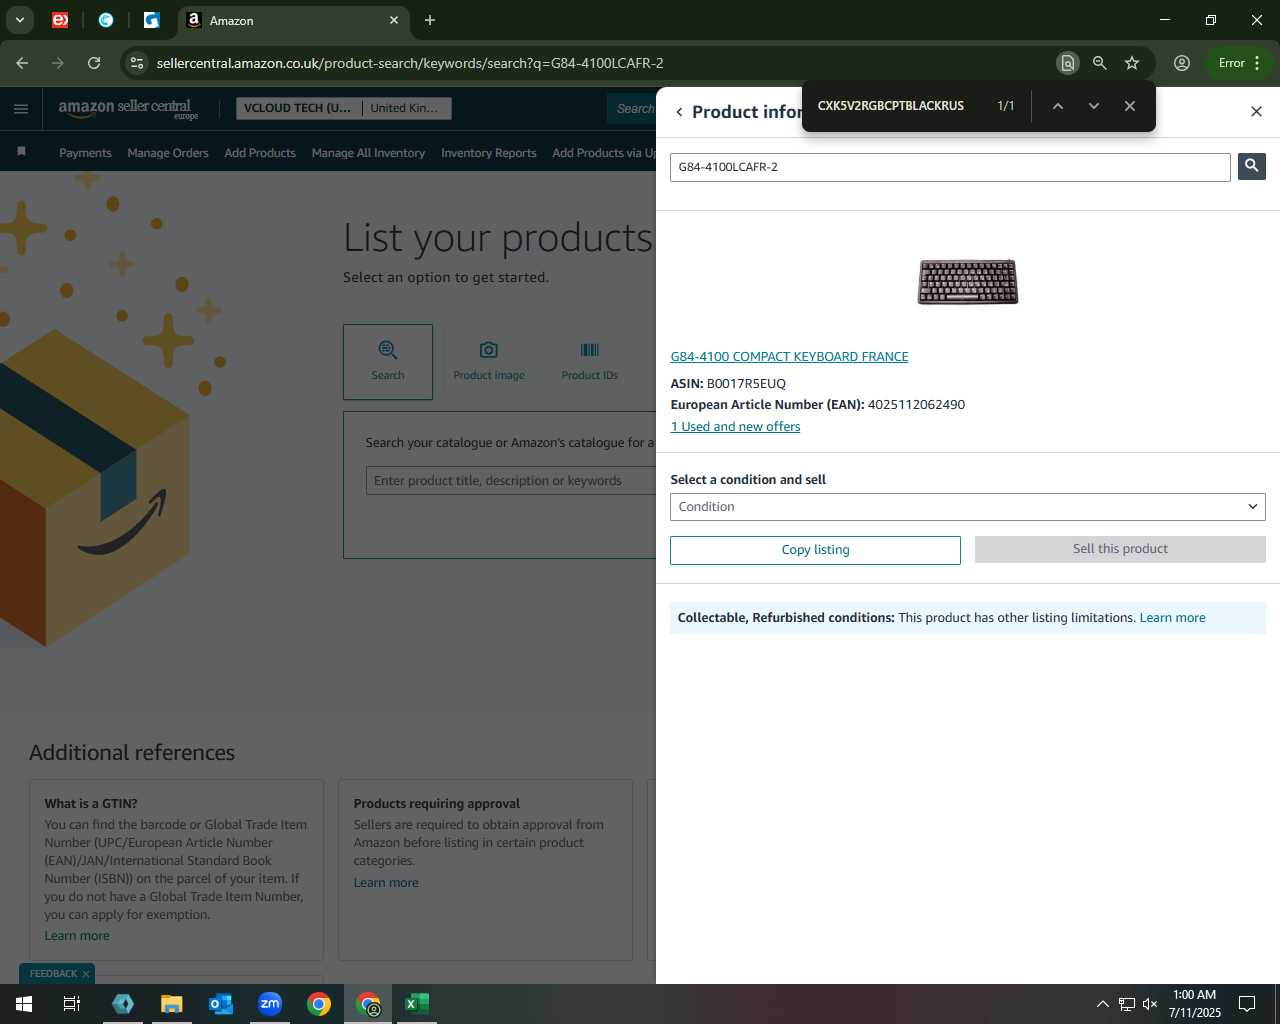Open Task View on the taskbar

coord(72,1004)
